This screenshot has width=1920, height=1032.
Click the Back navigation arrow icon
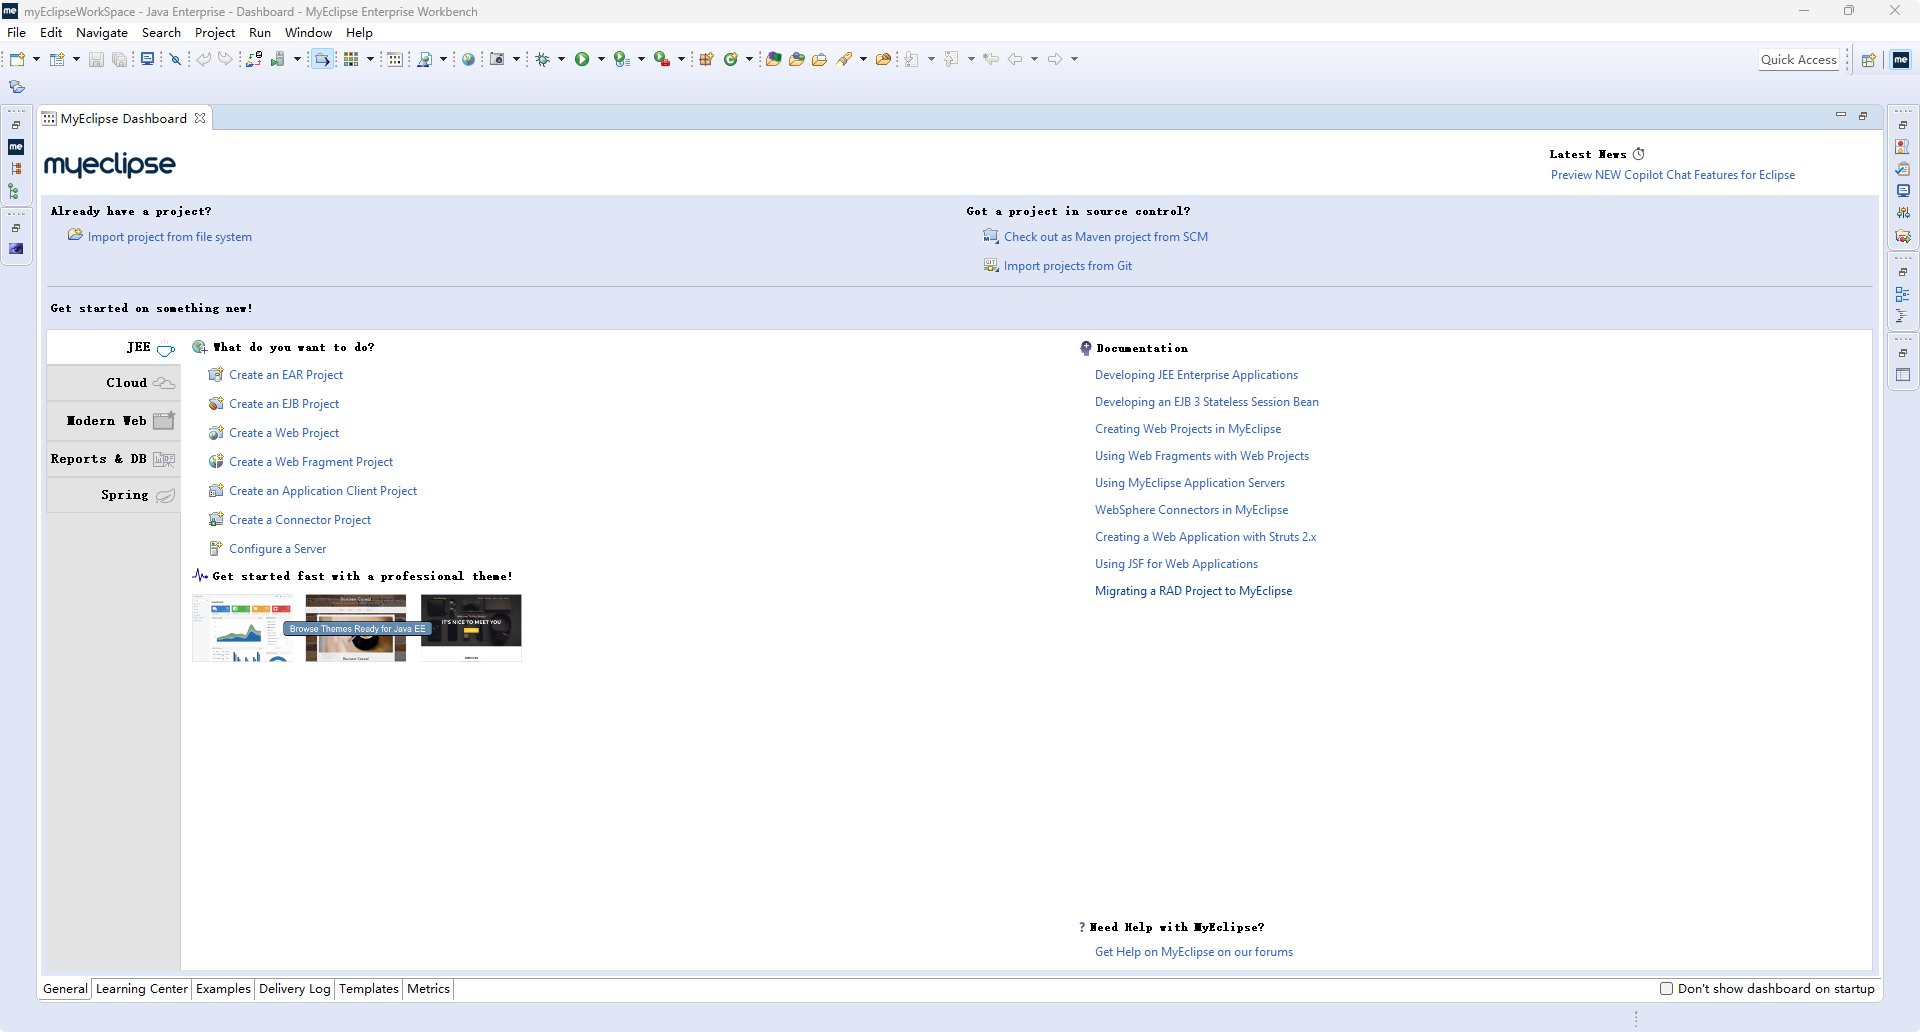tap(1015, 59)
